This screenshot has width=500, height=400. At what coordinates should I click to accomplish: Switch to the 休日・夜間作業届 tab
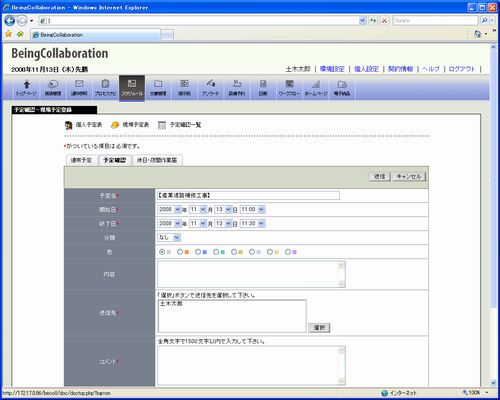[x=157, y=160]
